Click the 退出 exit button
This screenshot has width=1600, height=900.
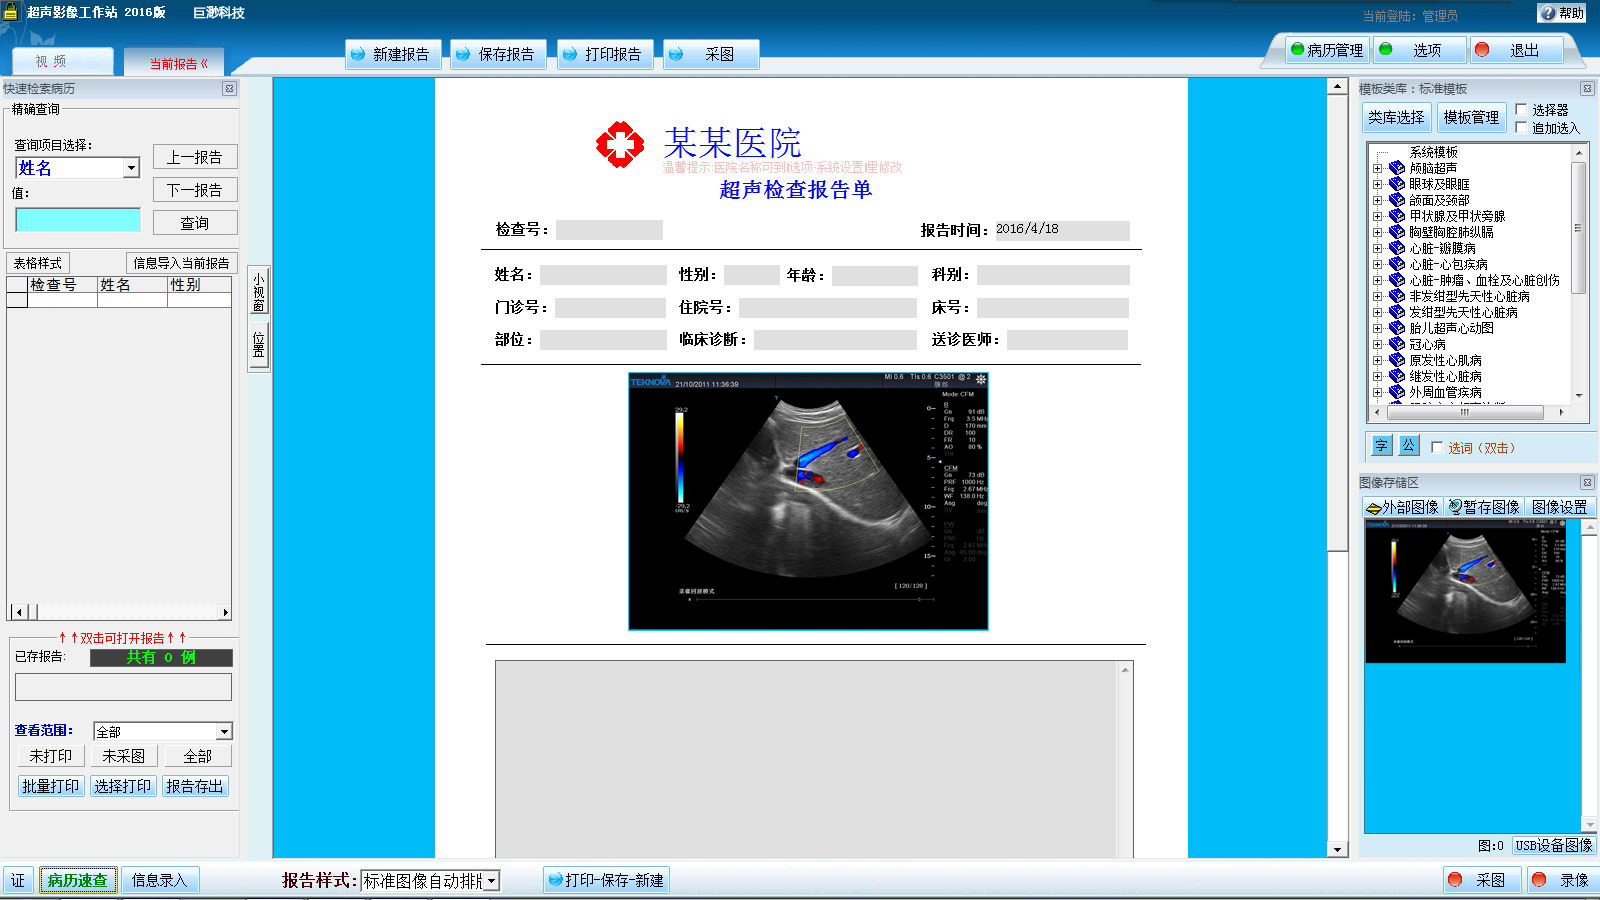coord(1514,50)
